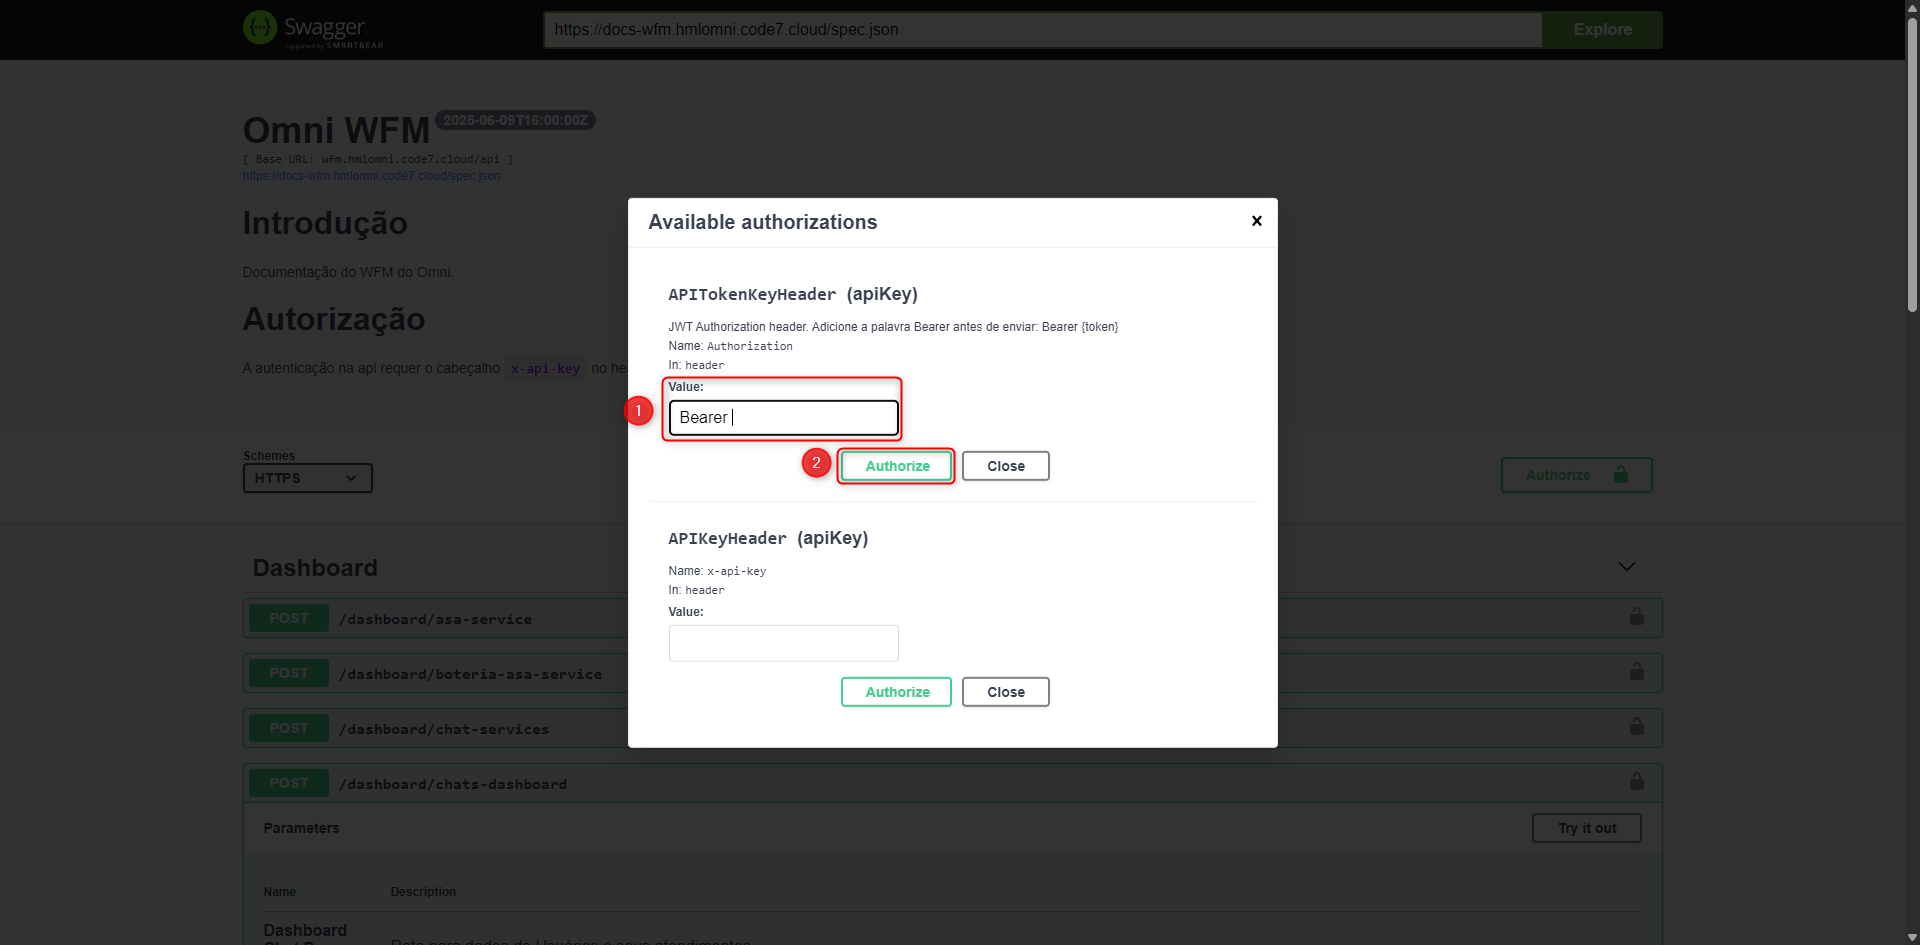This screenshot has height=945, width=1920.
Task: Click the Explore button
Action: [1601, 30]
